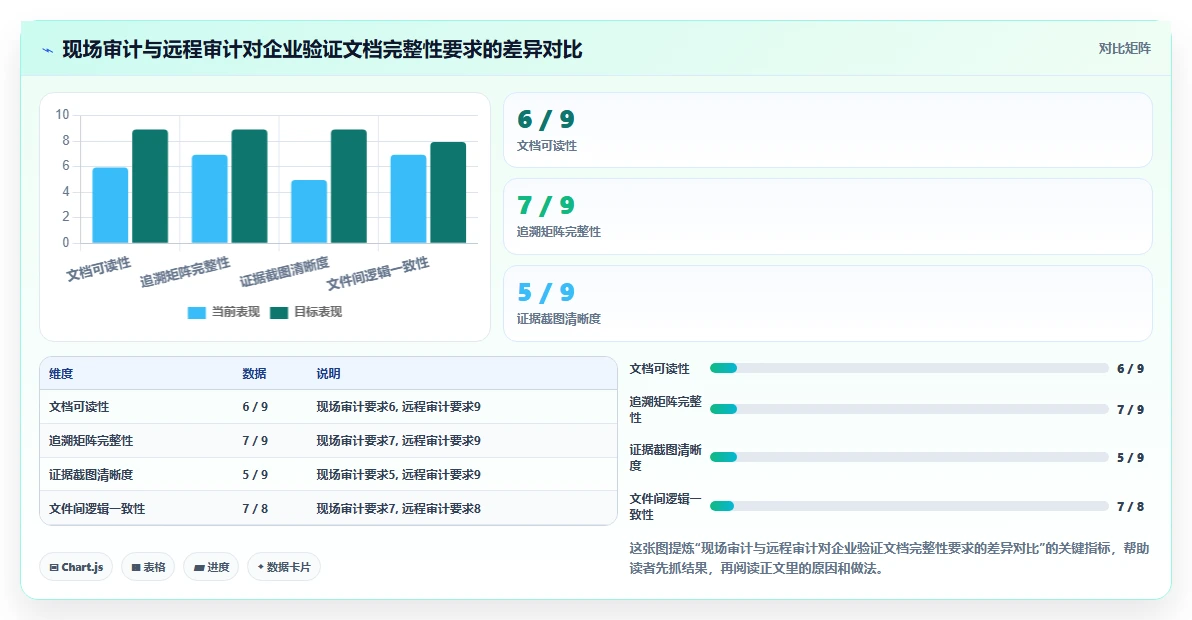The height and width of the screenshot is (620, 1192).
Task: Click the 追溯矩阵完整性 progress bar
Action: tap(909, 409)
